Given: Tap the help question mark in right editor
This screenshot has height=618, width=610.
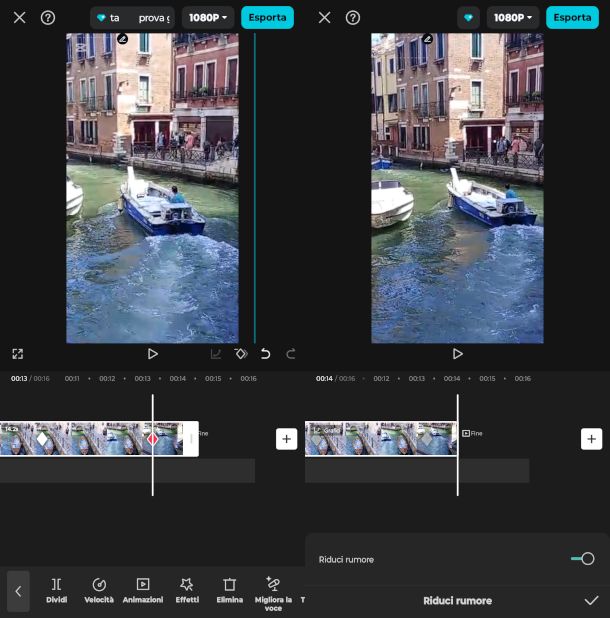Looking at the screenshot, I should click(352, 18).
